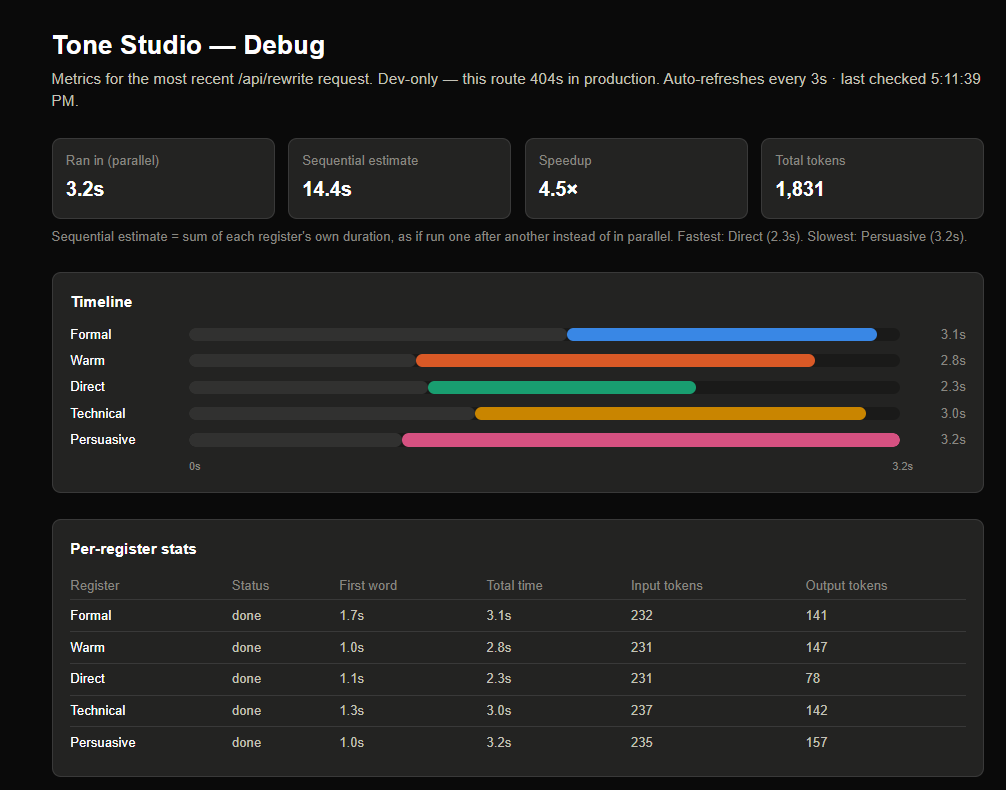Click the First word column header

(368, 585)
